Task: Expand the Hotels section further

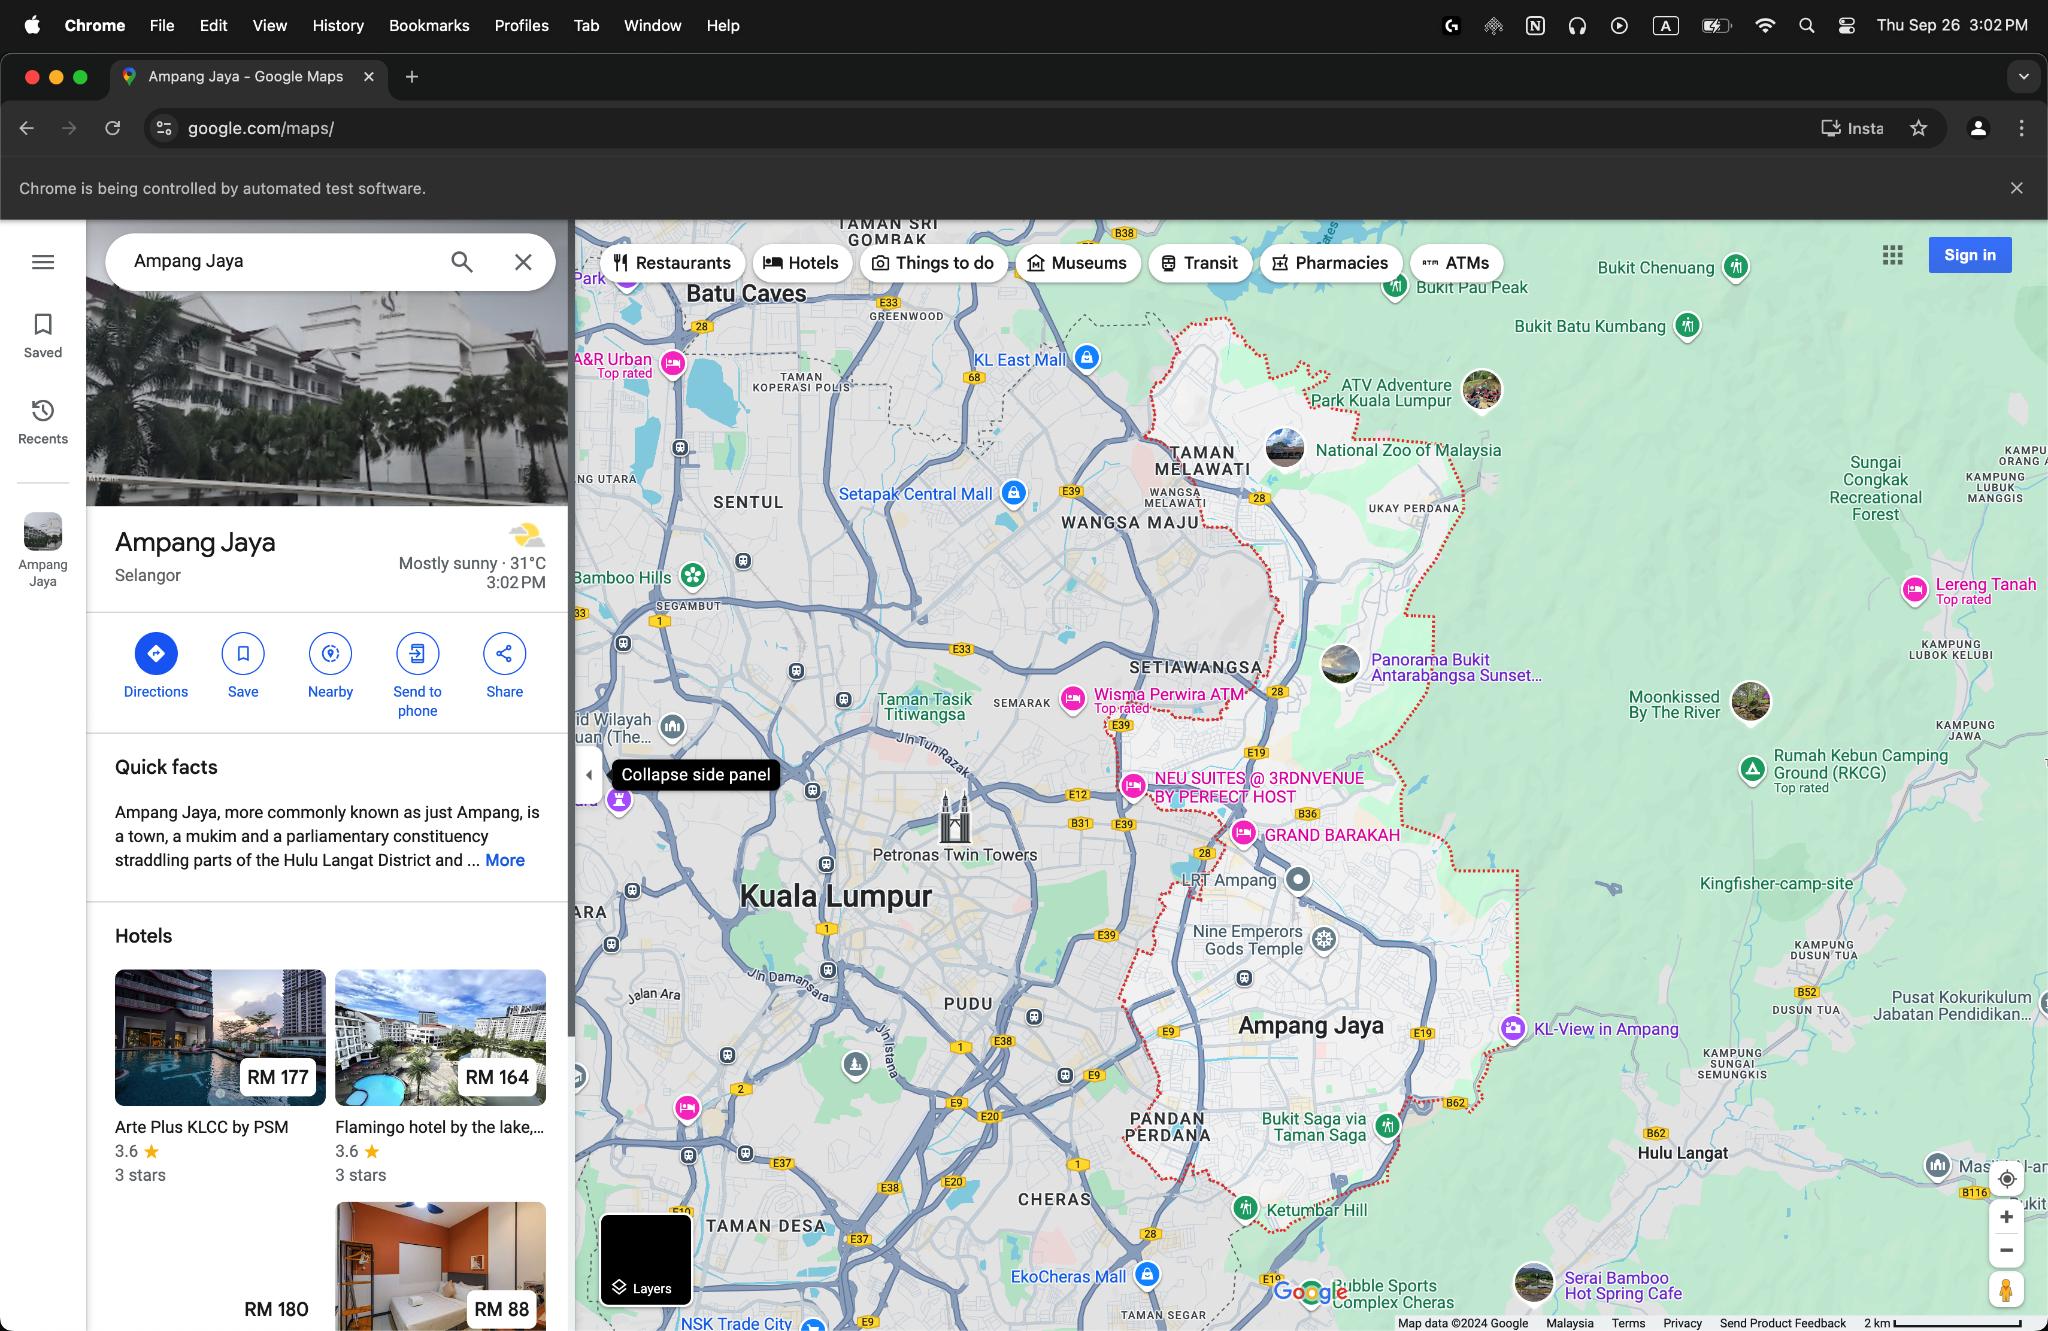Action: click(143, 936)
